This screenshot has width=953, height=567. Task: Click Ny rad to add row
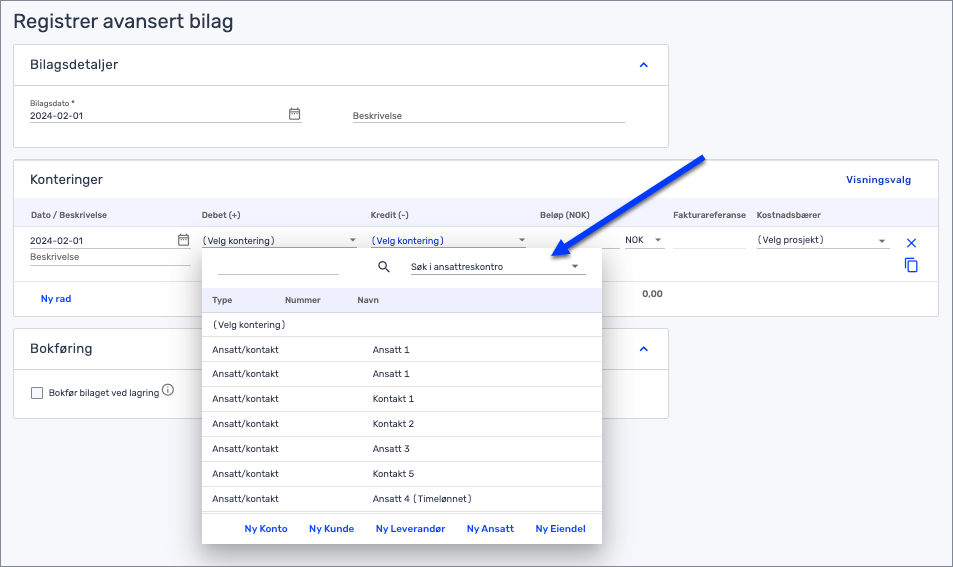pyautogui.click(x=56, y=298)
